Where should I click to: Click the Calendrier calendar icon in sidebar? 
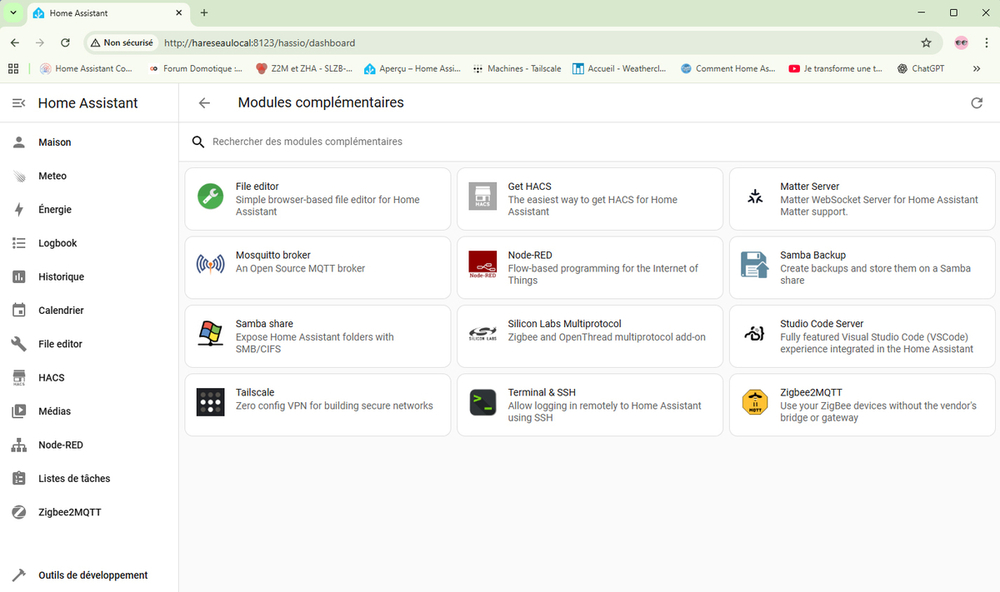(x=19, y=310)
